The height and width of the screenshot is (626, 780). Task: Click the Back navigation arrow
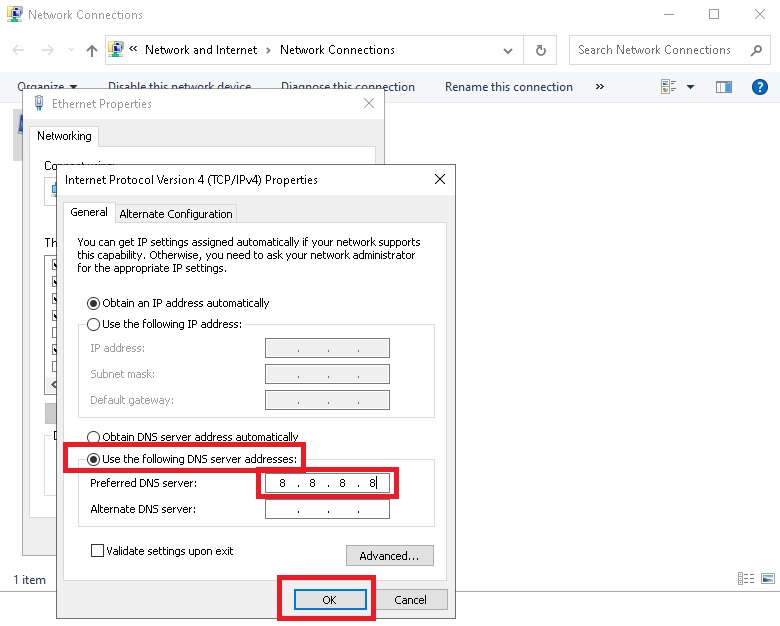pos(19,50)
